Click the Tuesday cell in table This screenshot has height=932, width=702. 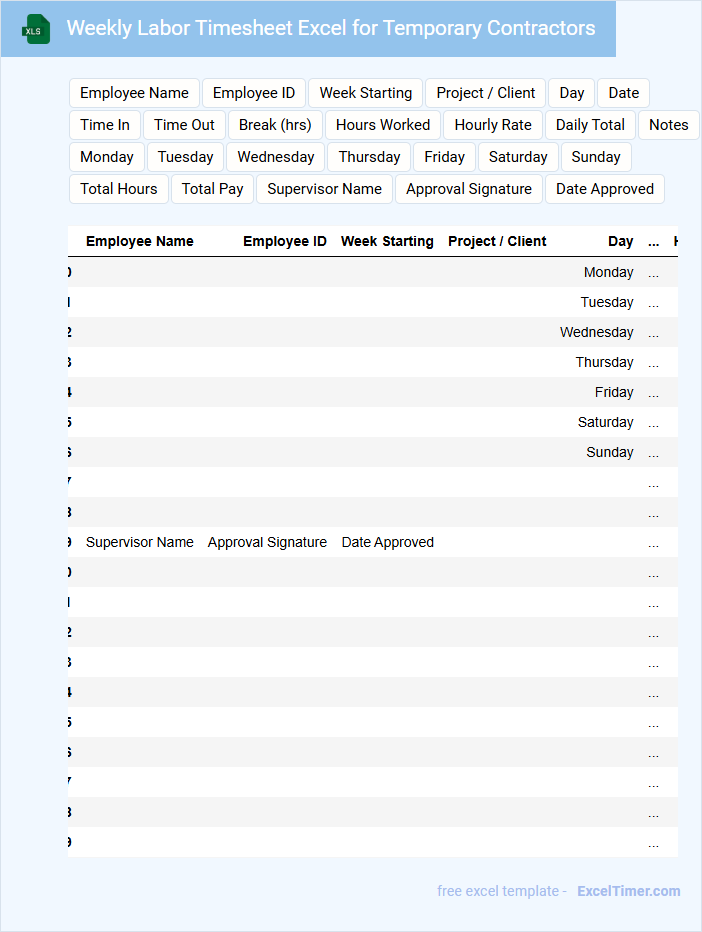607,302
